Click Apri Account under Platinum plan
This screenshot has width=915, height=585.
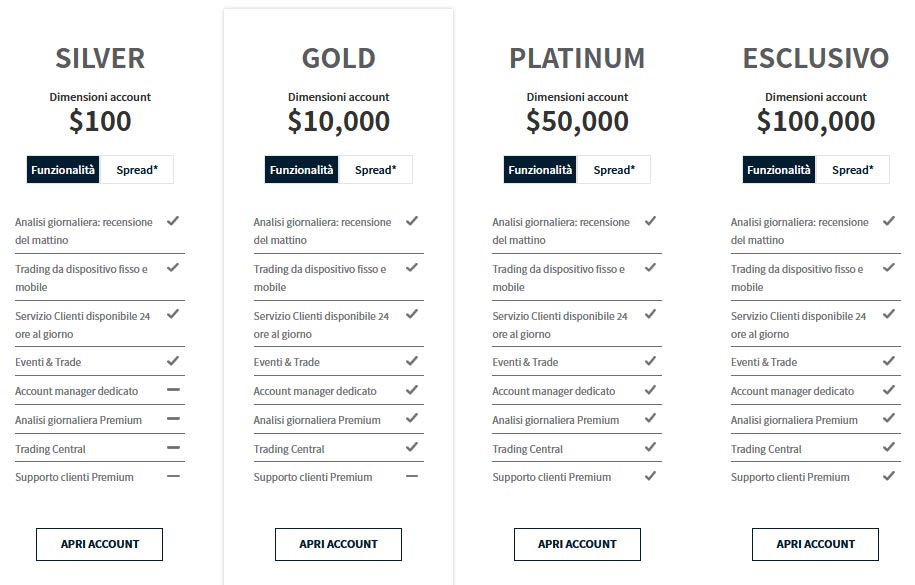[577, 544]
